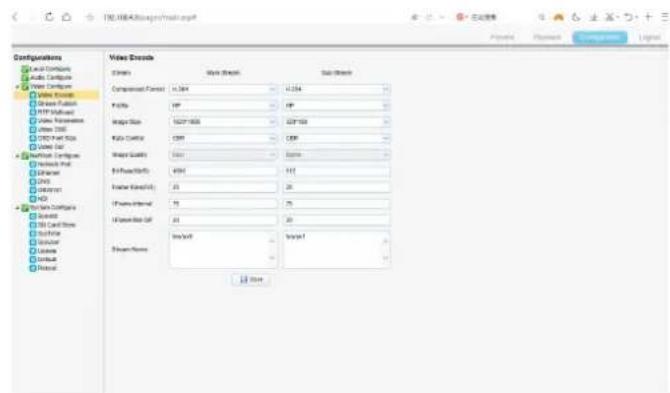
Task: Open the browser hamburger menu
Action: [x=665, y=17]
